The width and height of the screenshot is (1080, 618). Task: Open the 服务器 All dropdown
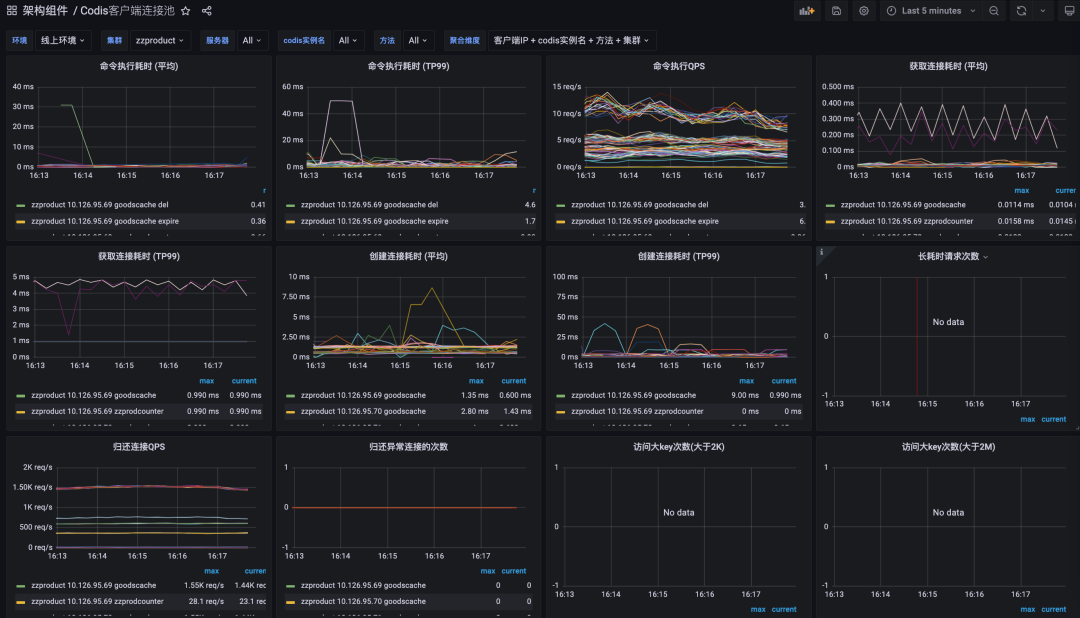tap(251, 41)
